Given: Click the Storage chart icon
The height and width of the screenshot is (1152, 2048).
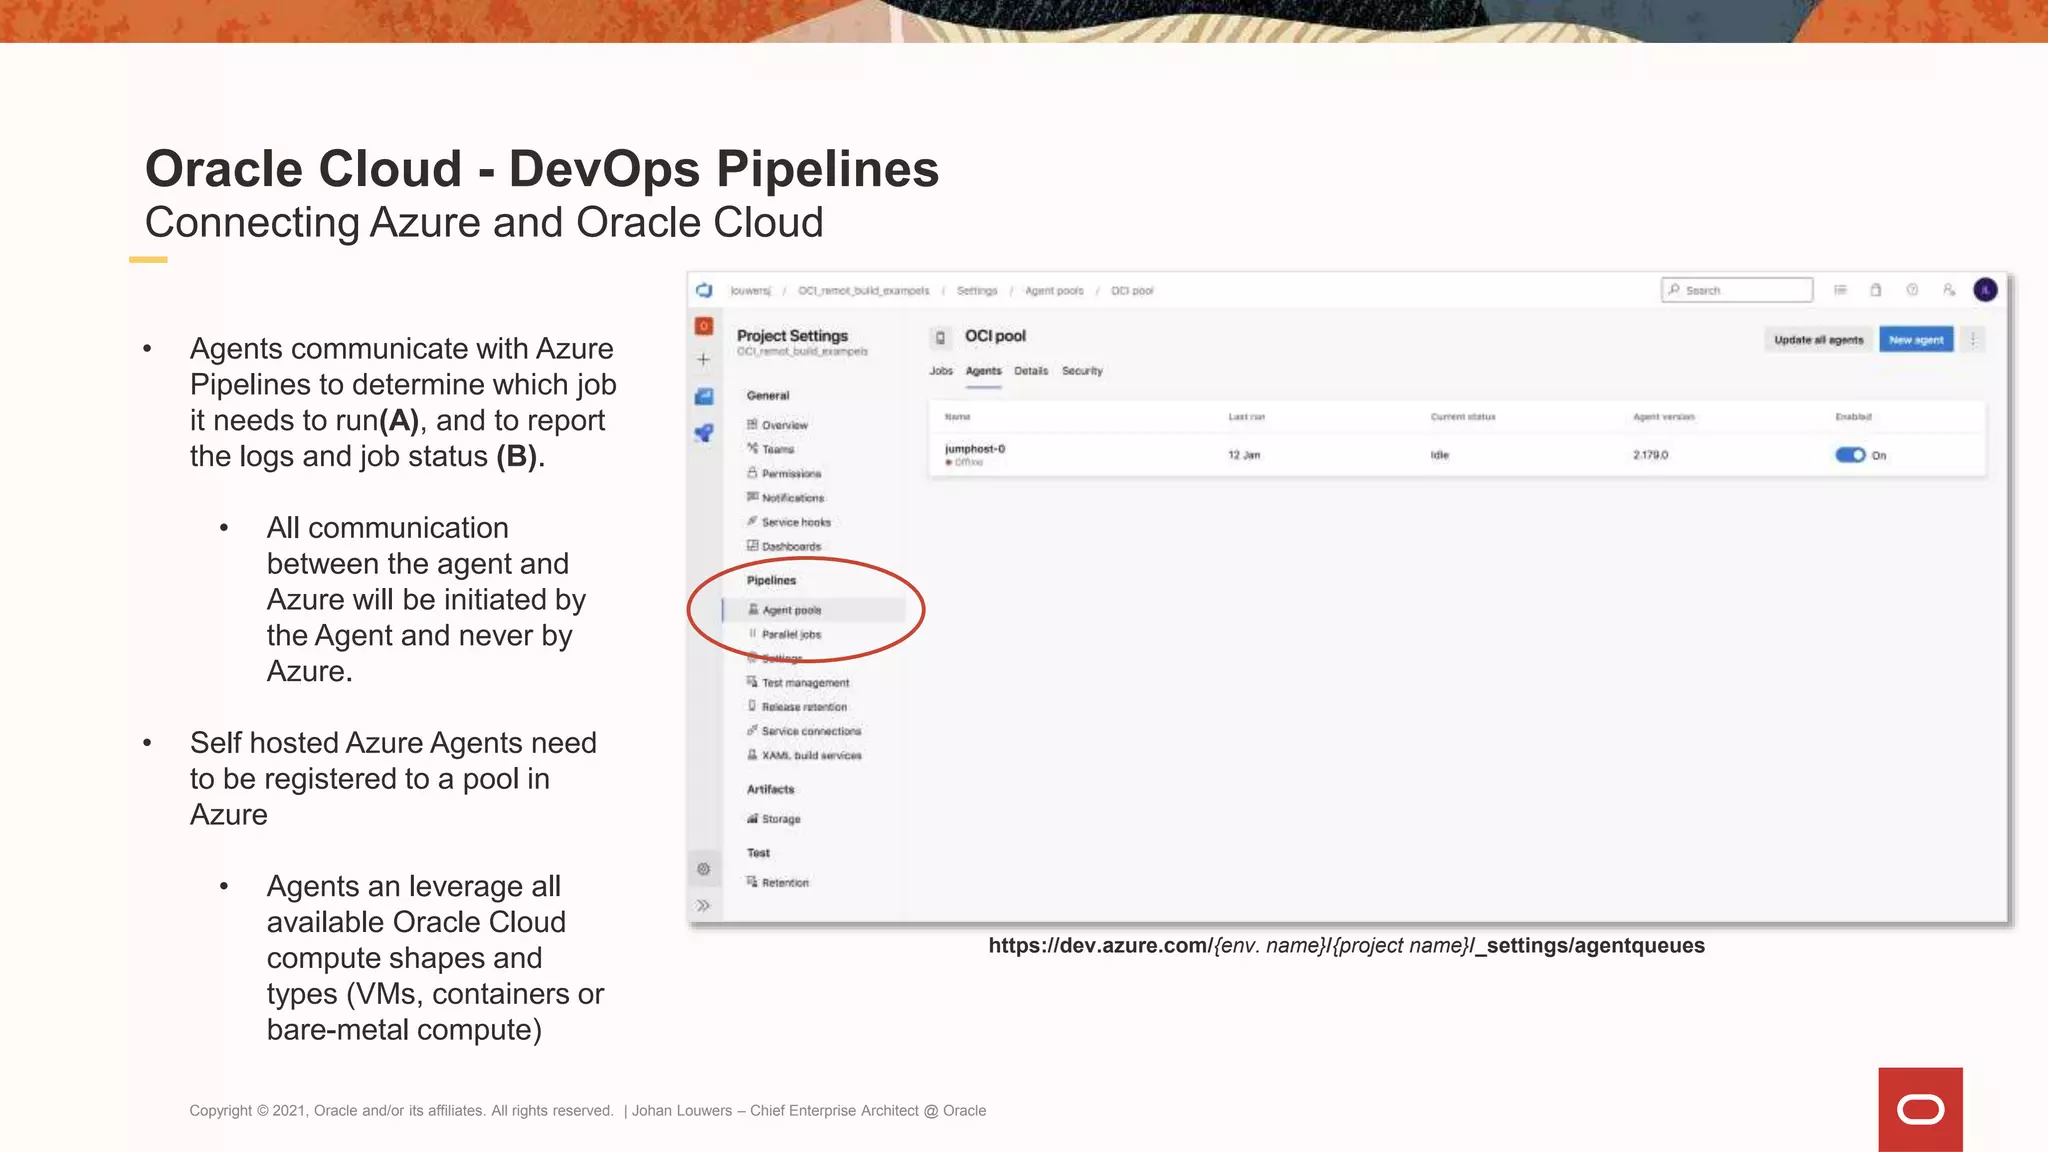Looking at the screenshot, I should (752, 818).
